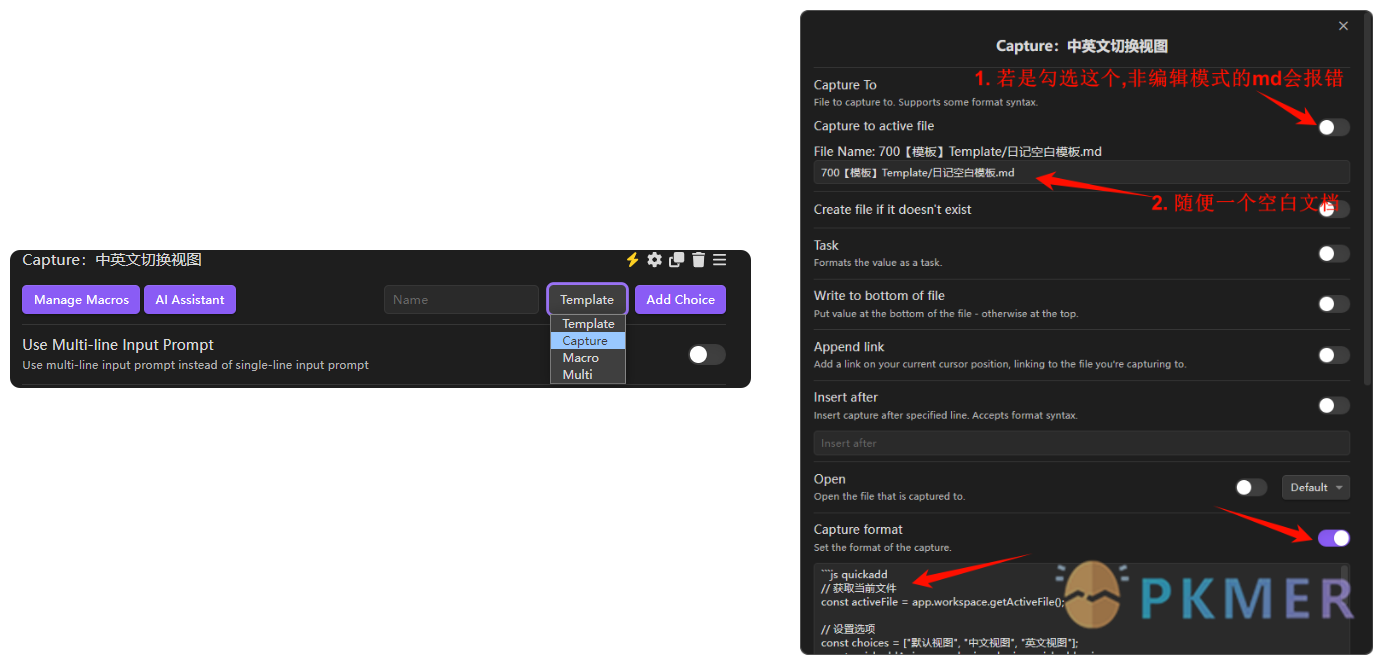This screenshot has height=665, width=1383.
Task: Click the dialog title Capture: 中英文切换视图
Action: (1082, 46)
